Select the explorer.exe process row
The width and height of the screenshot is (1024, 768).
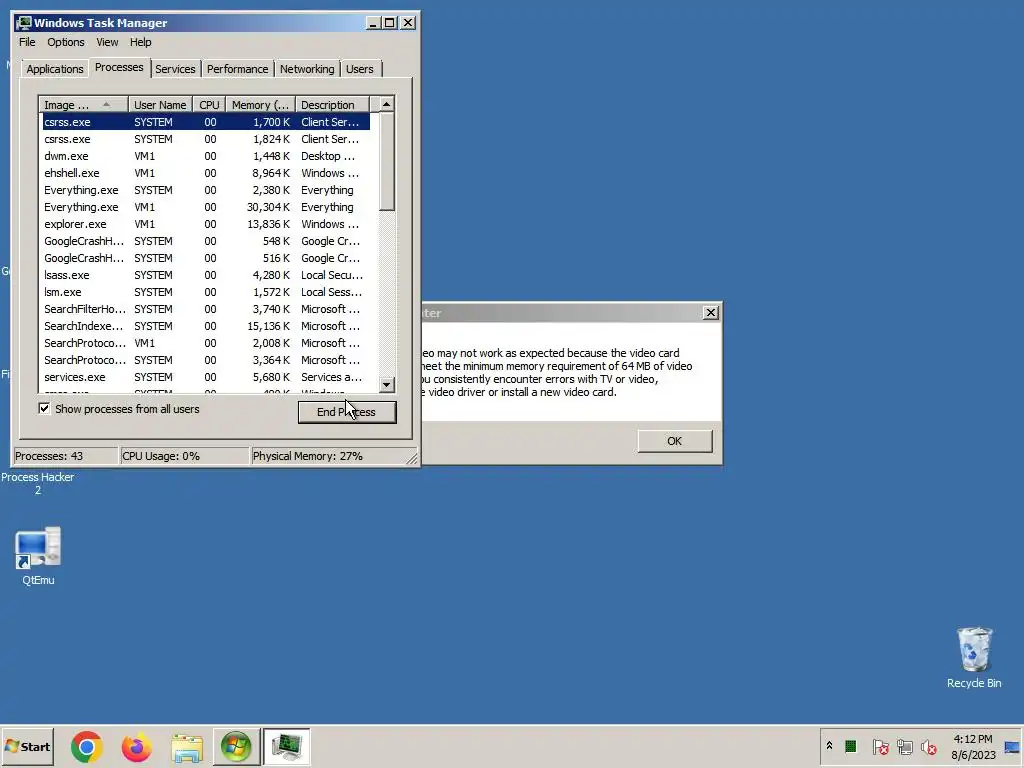206,224
